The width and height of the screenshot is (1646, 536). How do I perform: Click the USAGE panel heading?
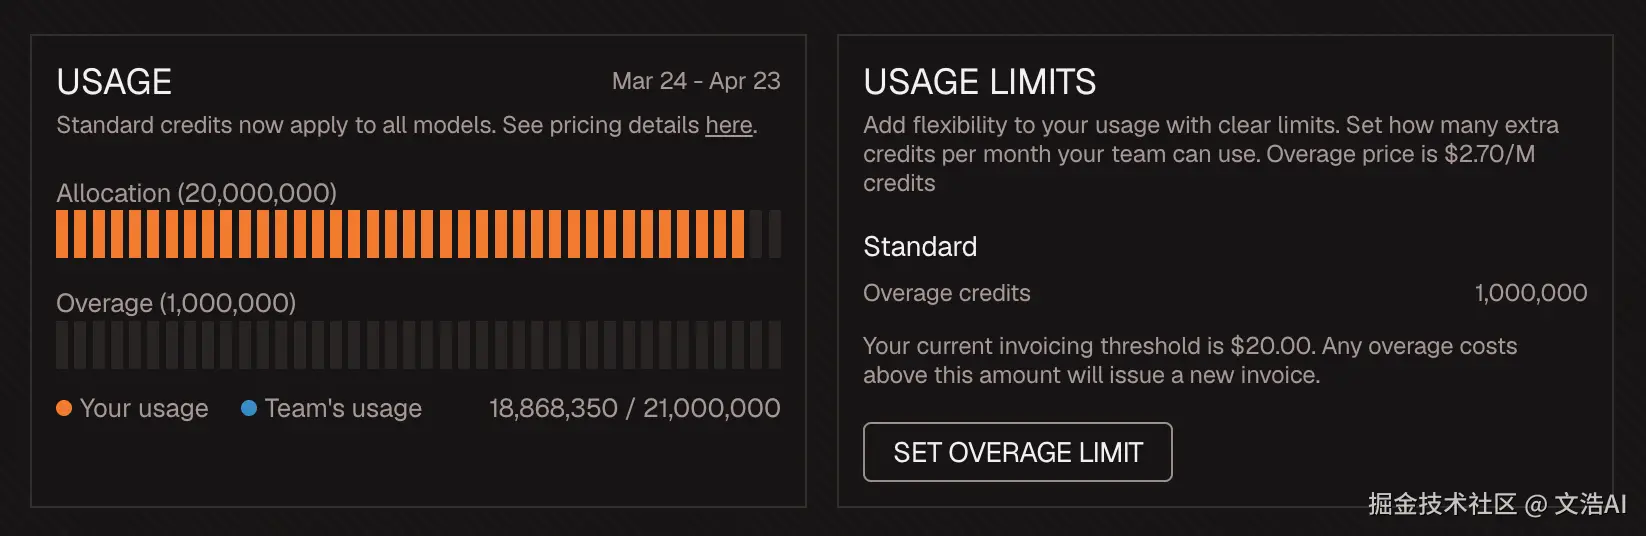[114, 82]
